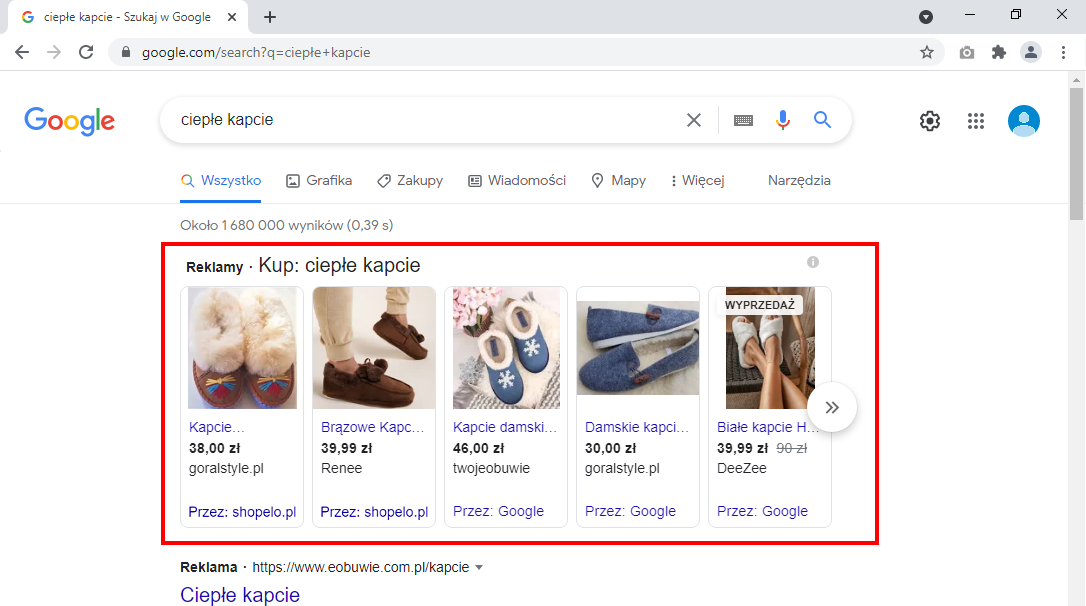The height and width of the screenshot is (606, 1086).
Task: Close the 'ciepłe kapcie' tab
Action: [x=232, y=17]
